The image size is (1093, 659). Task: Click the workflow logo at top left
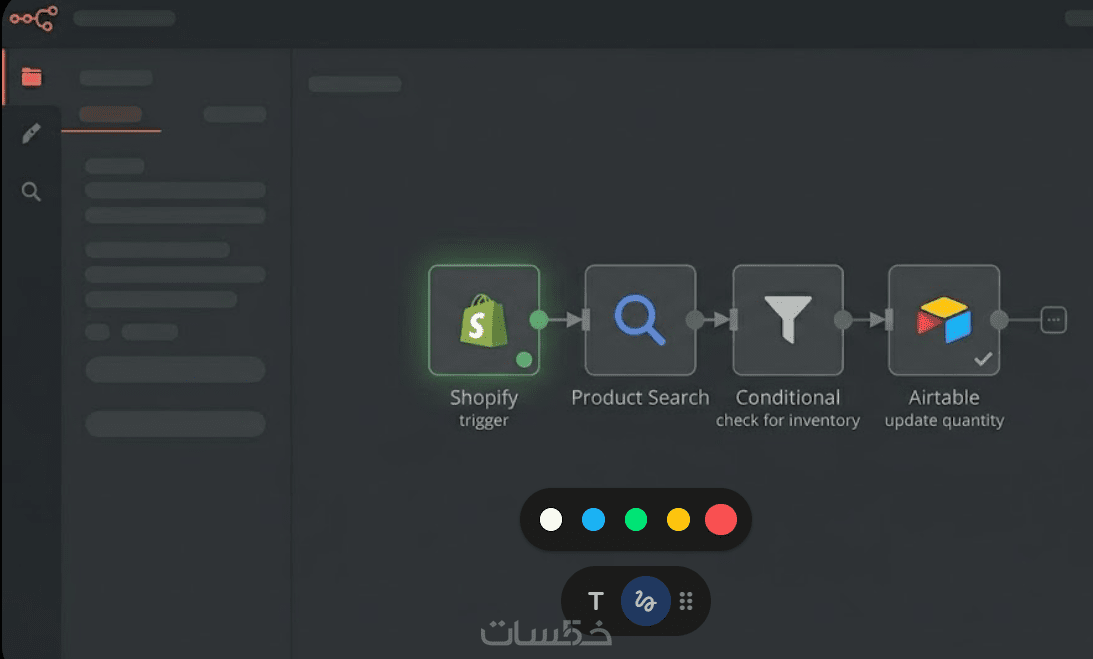(34, 17)
